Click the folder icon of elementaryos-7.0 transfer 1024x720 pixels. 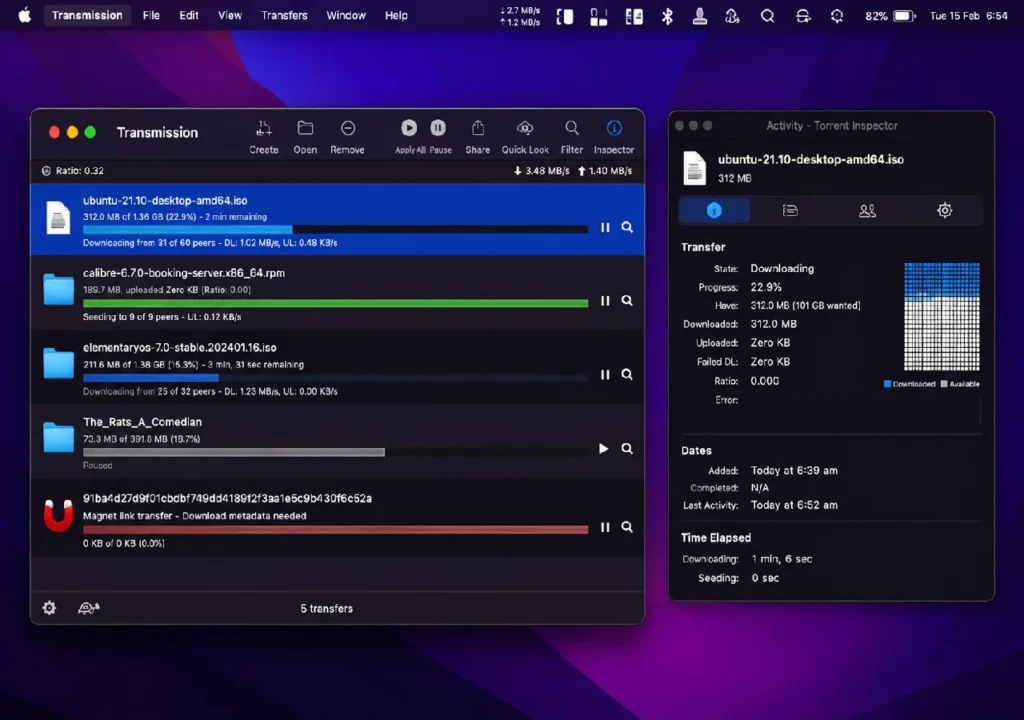(x=58, y=363)
